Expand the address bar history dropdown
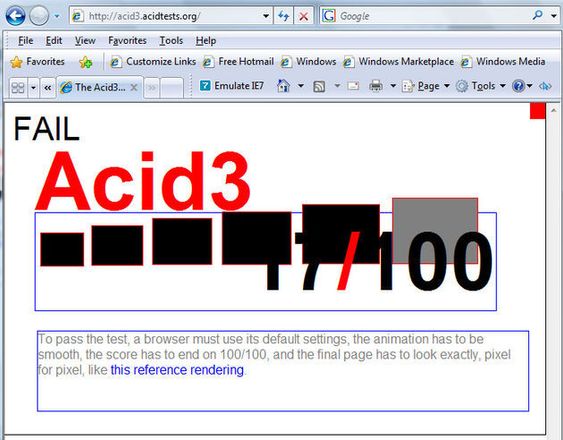The width and height of the screenshot is (563, 440). pyautogui.click(x=266, y=16)
